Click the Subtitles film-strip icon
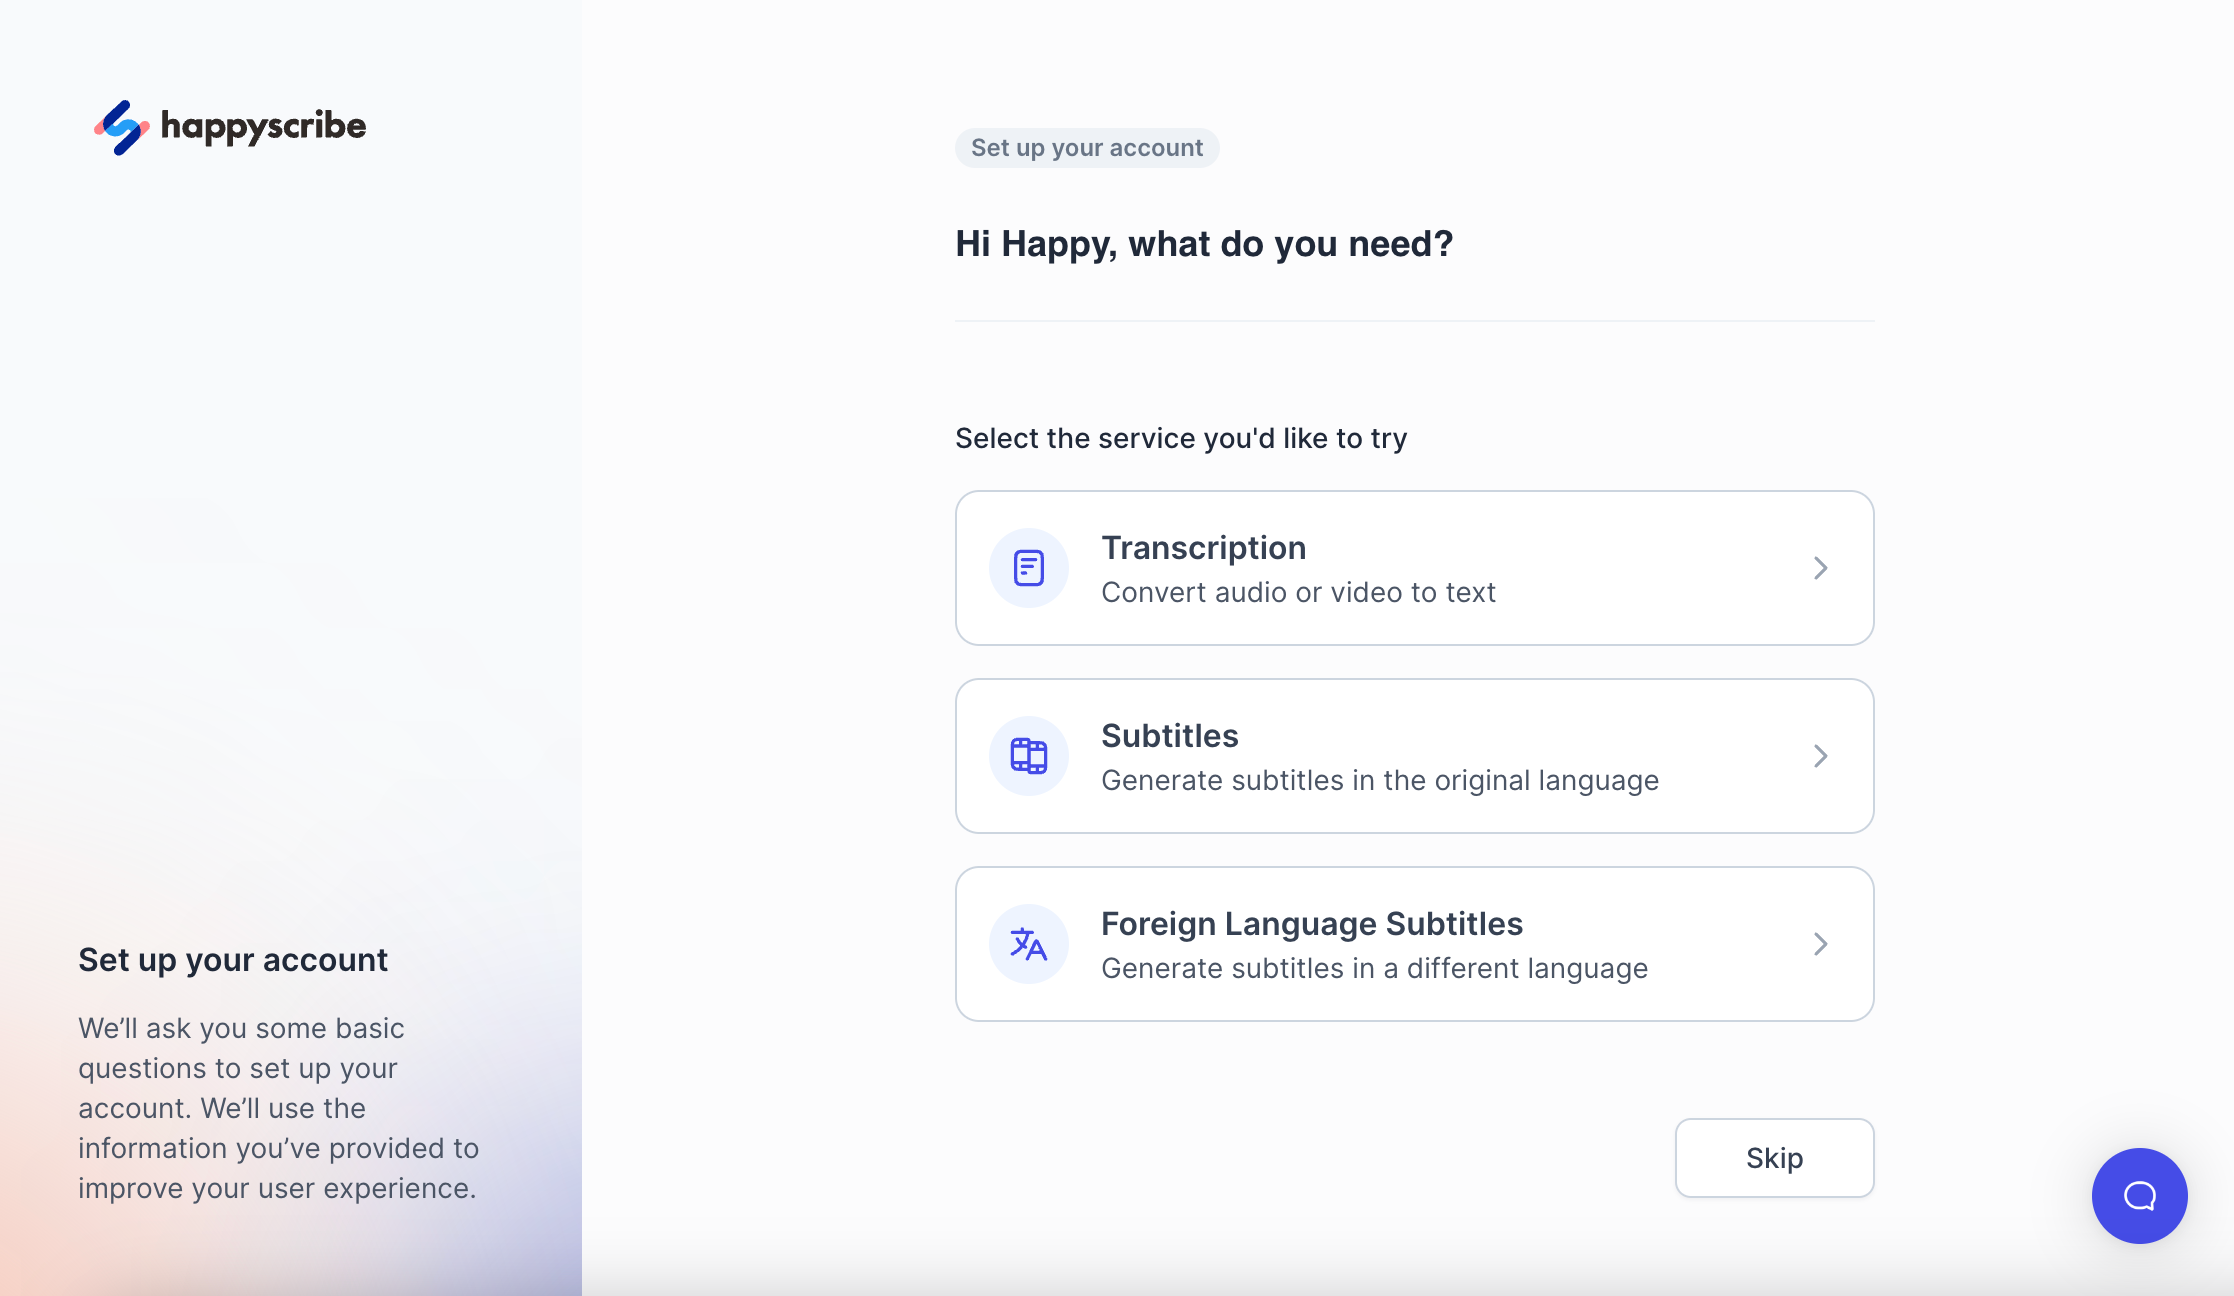Screen dimensions: 2234x1296 tap(1028, 756)
